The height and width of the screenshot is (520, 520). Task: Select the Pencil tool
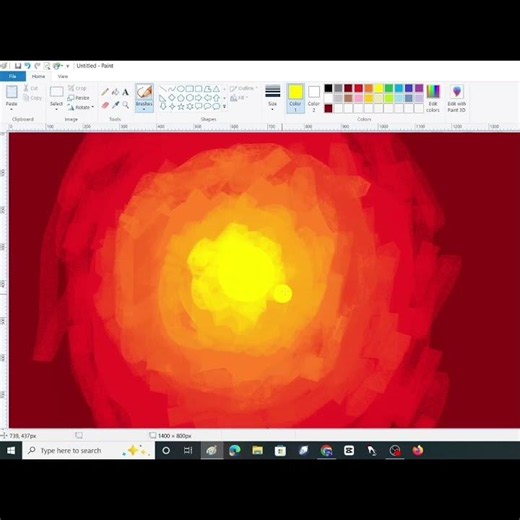105,92
